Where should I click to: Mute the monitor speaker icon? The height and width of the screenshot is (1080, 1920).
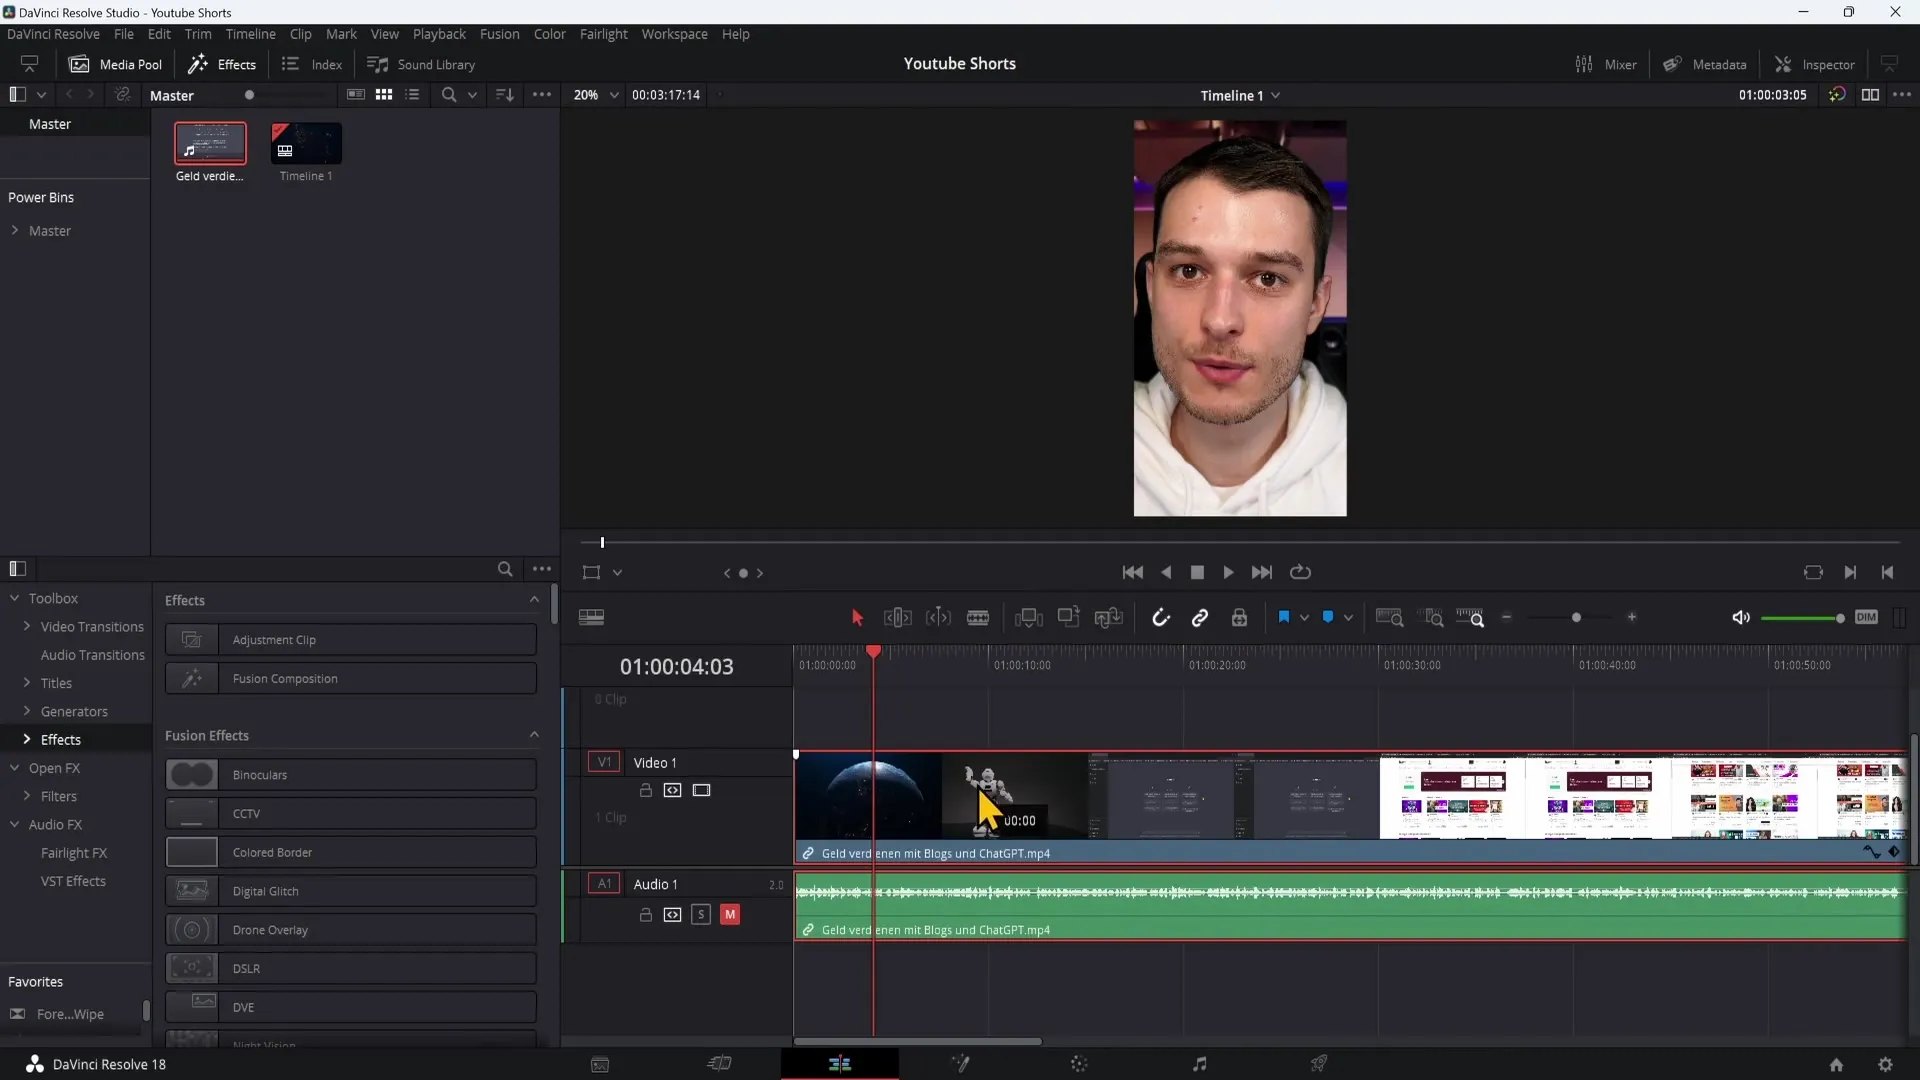click(x=1741, y=618)
